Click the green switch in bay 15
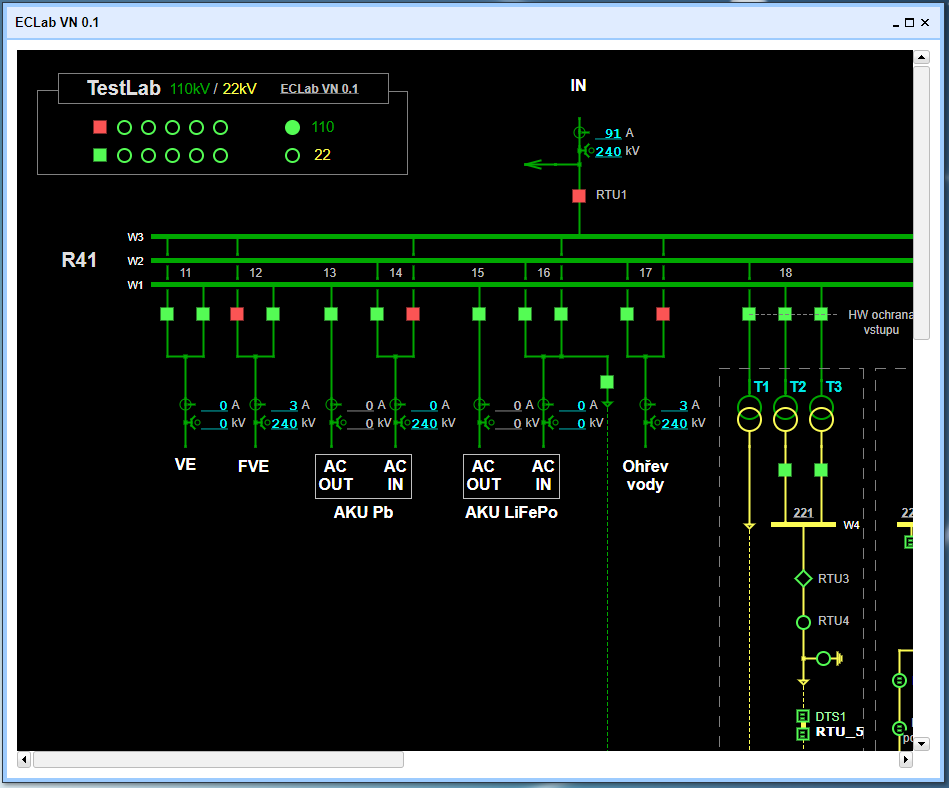The width and height of the screenshot is (949, 788). 479,314
